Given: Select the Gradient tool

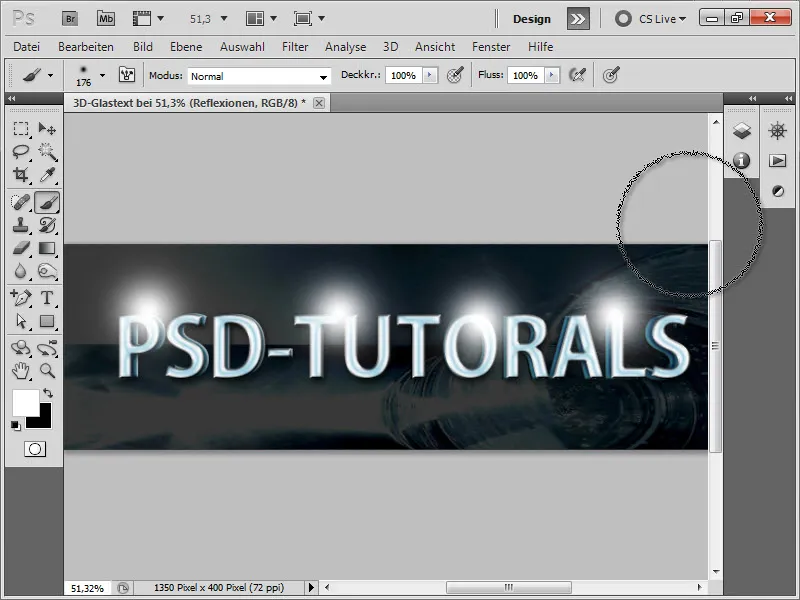Looking at the screenshot, I should click(x=47, y=248).
